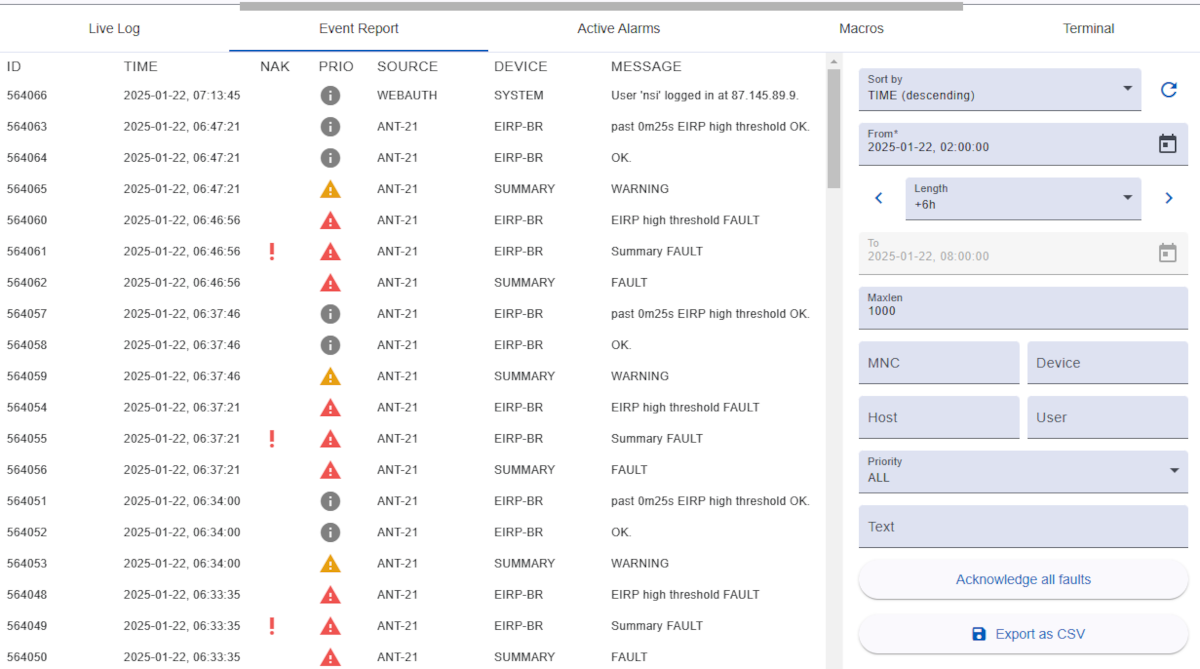Expand the Length dropdown showing +6h

pos(1022,198)
